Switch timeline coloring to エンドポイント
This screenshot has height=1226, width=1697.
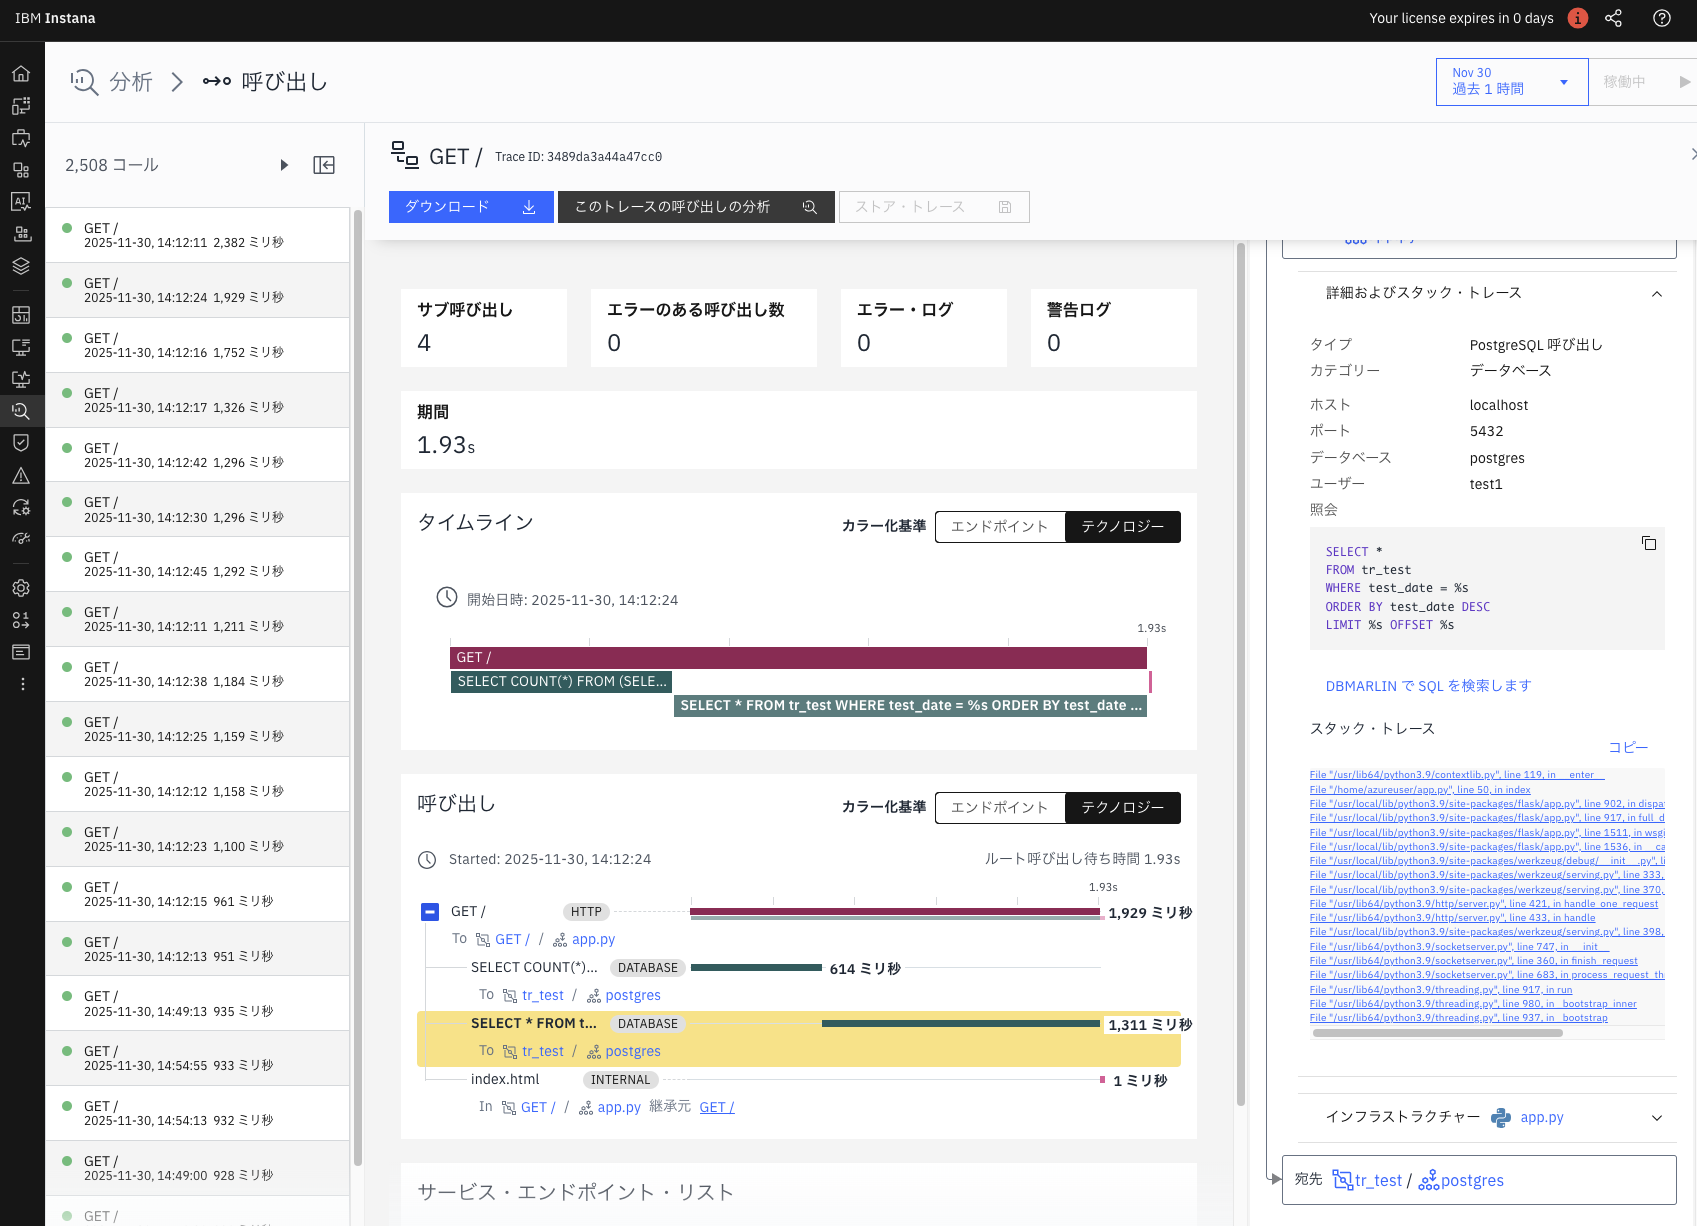[x=999, y=526]
